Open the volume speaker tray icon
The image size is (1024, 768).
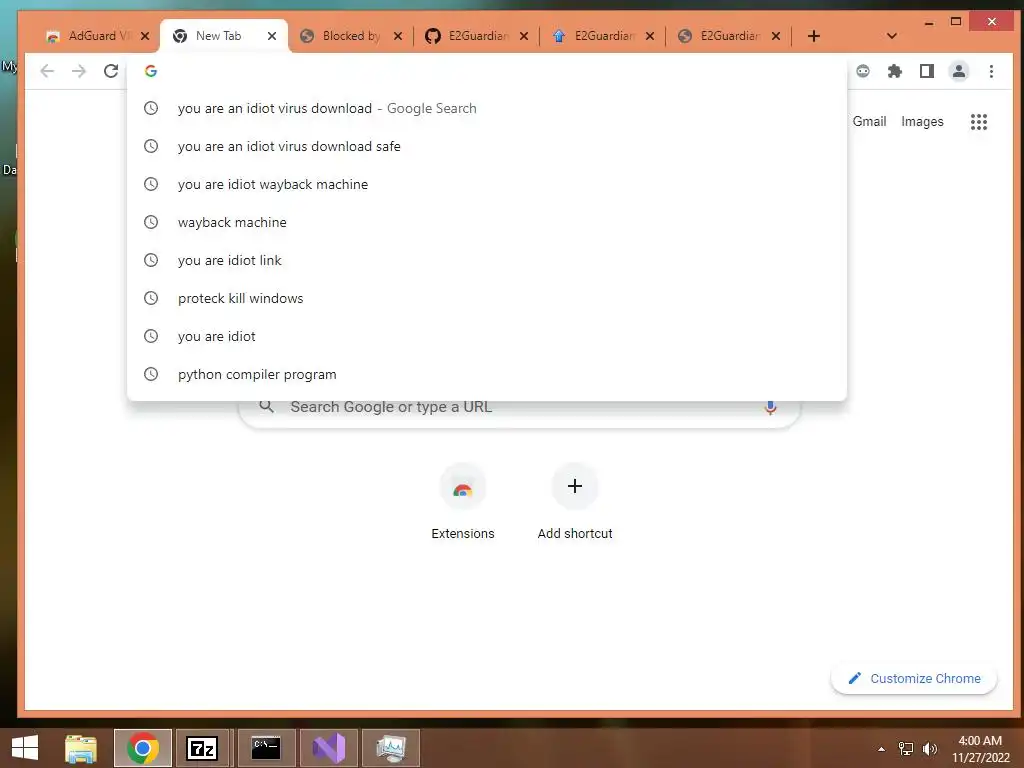pyautogui.click(x=930, y=749)
